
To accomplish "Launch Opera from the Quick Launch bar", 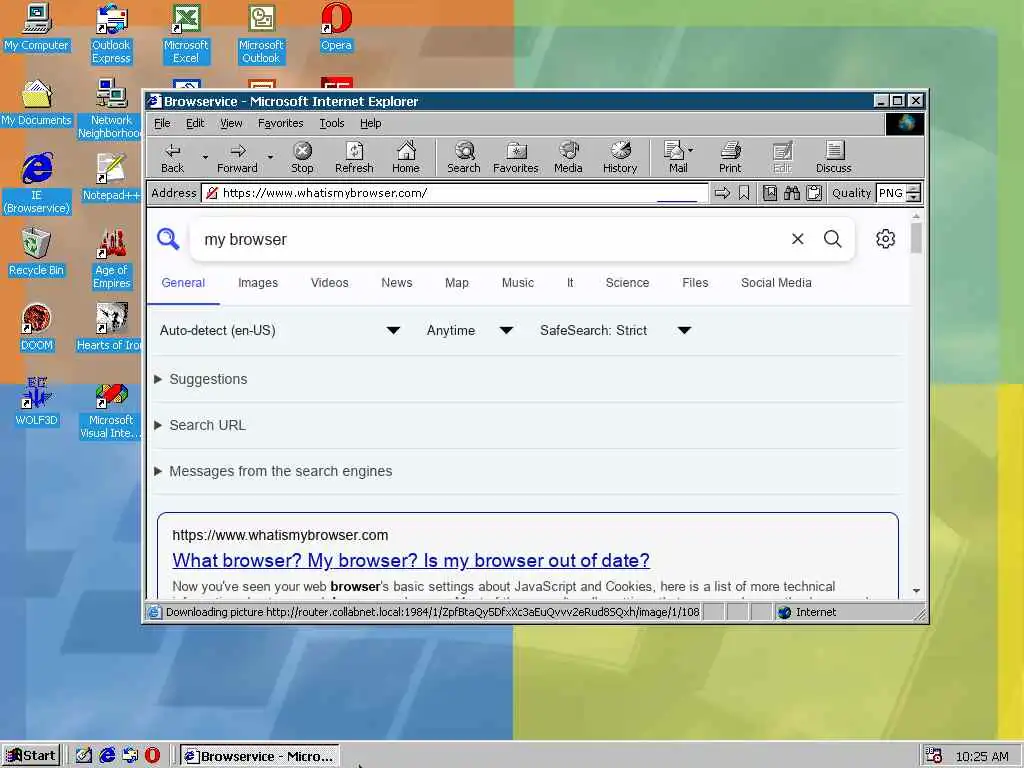I will pyautogui.click(x=152, y=756).
